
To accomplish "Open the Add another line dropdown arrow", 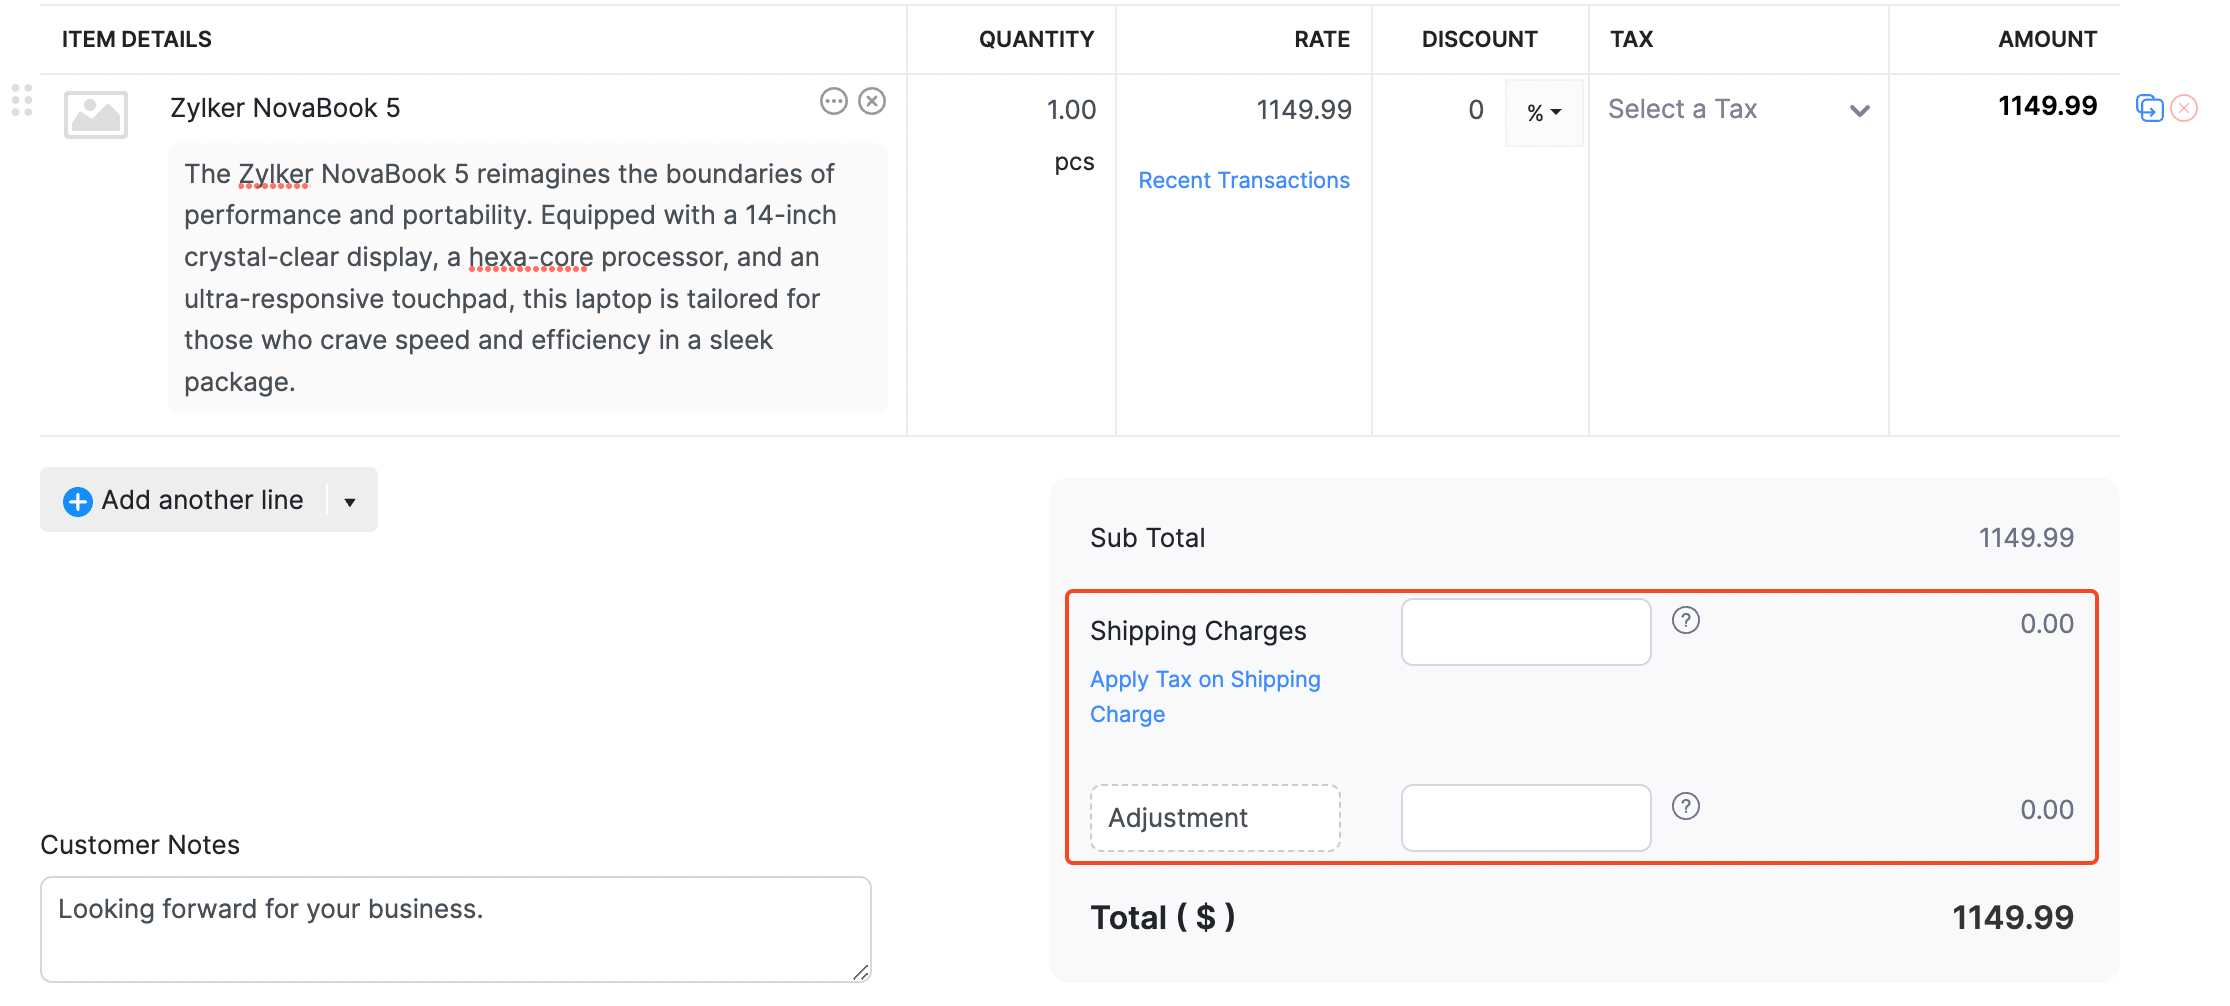I will (x=350, y=501).
